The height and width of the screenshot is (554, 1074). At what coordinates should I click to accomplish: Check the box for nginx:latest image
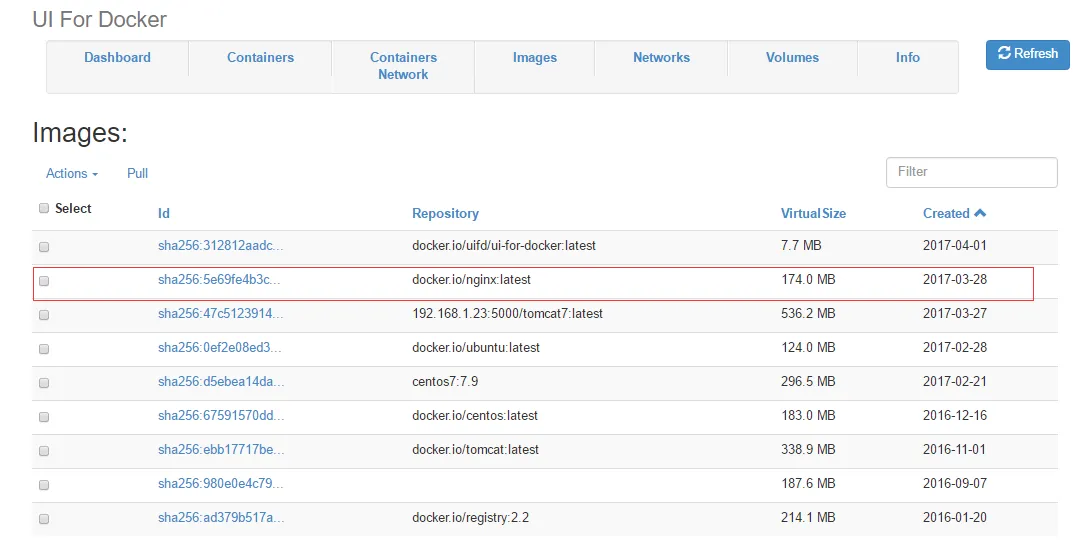coord(44,281)
